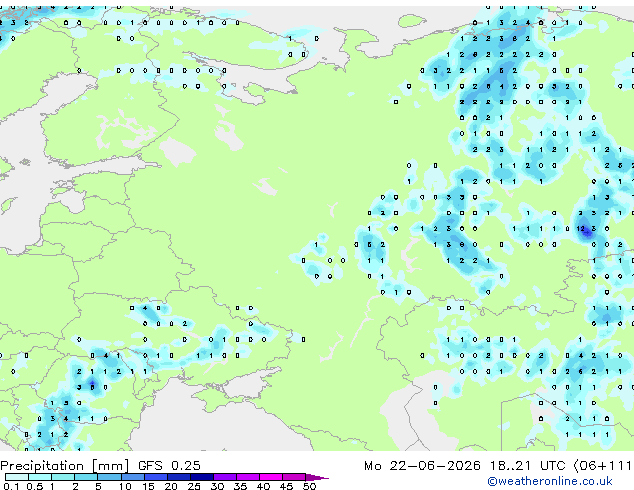Click the '12' precipitation value on the map

point(581,229)
